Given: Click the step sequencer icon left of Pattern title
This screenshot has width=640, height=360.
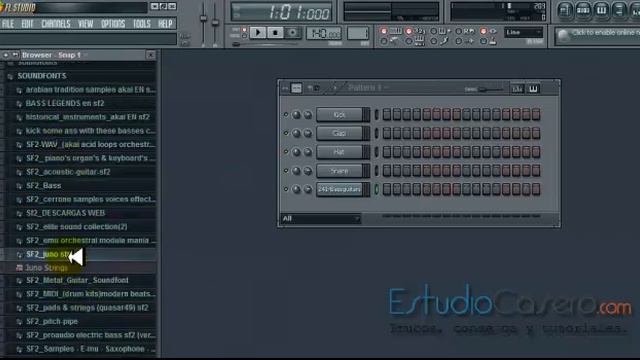Looking at the screenshot, I should click(297, 88).
